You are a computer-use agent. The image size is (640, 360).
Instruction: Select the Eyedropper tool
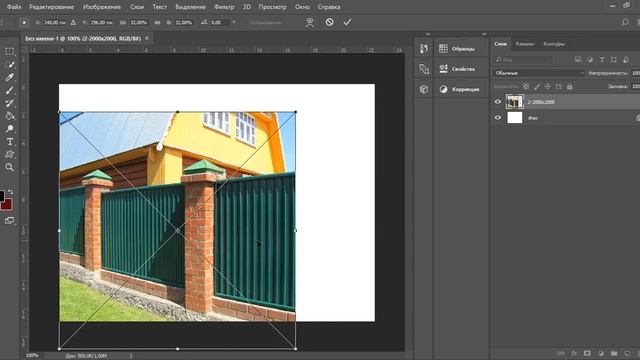pos(10,77)
